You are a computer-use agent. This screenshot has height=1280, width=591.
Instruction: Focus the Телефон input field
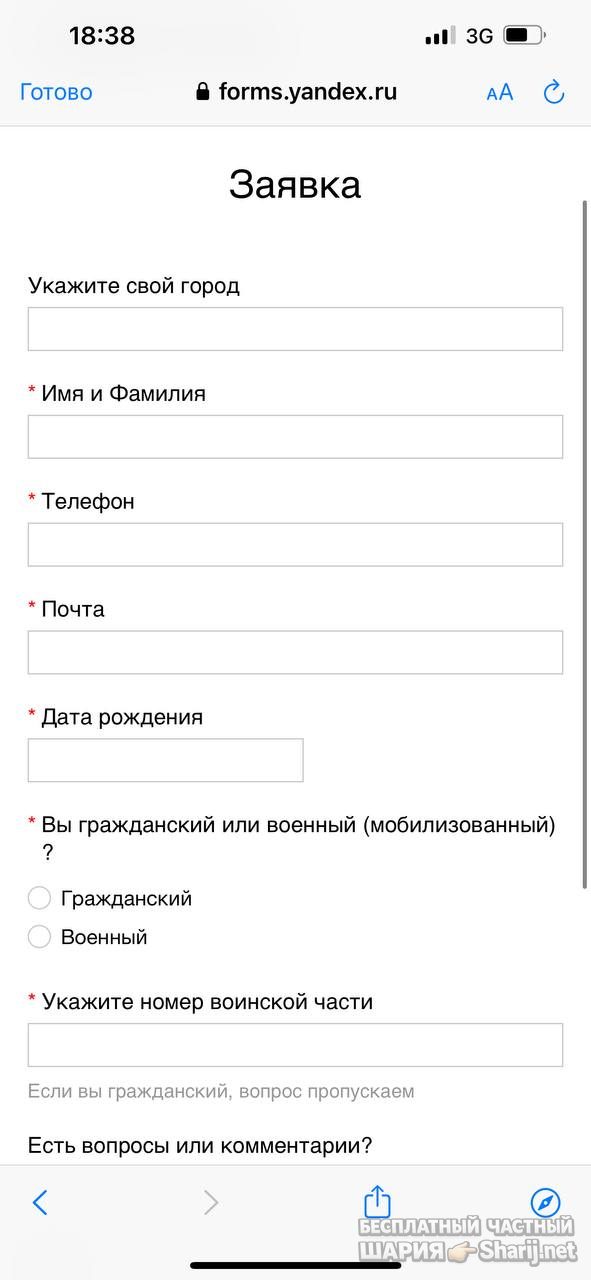coord(295,545)
